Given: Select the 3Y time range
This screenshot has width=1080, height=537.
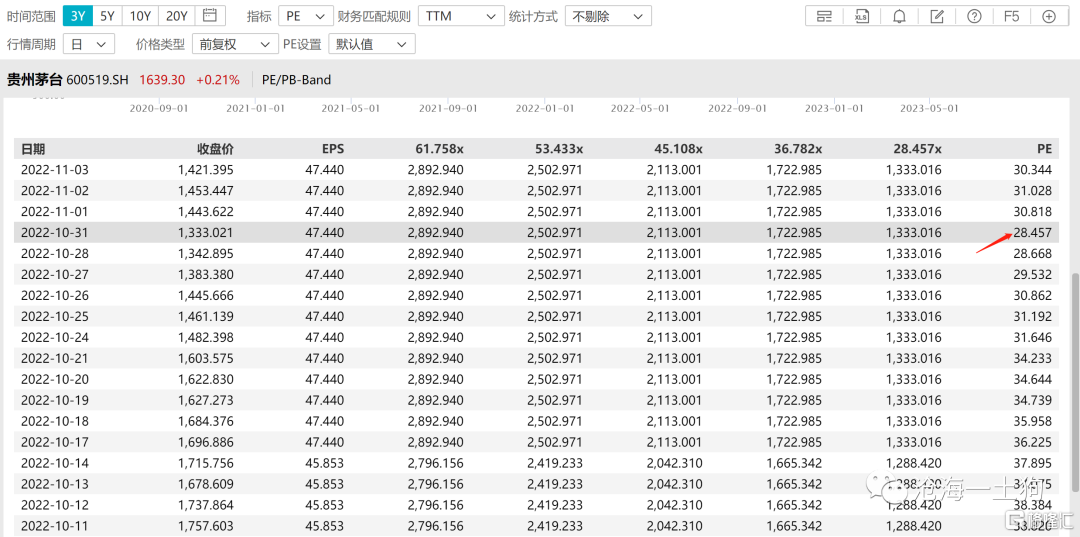Looking at the screenshot, I should point(77,15).
